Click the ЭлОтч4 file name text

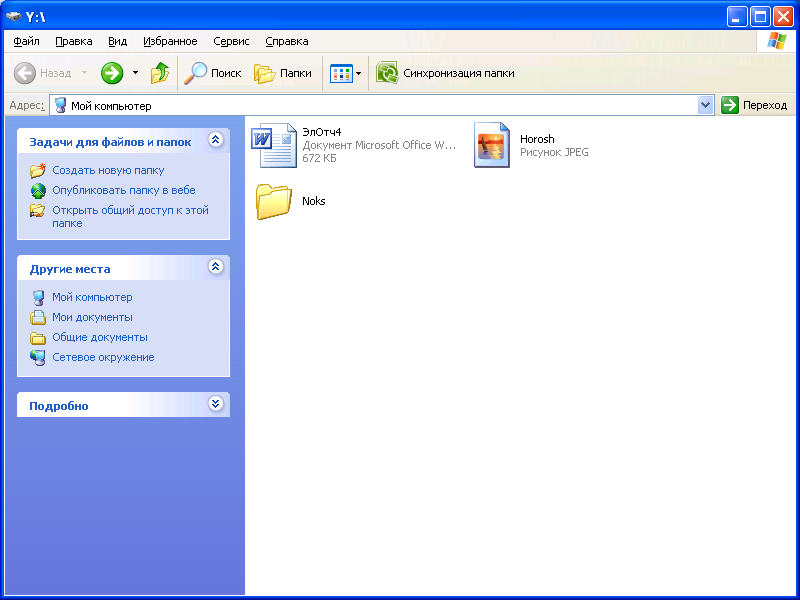click(x=321, y=132)
